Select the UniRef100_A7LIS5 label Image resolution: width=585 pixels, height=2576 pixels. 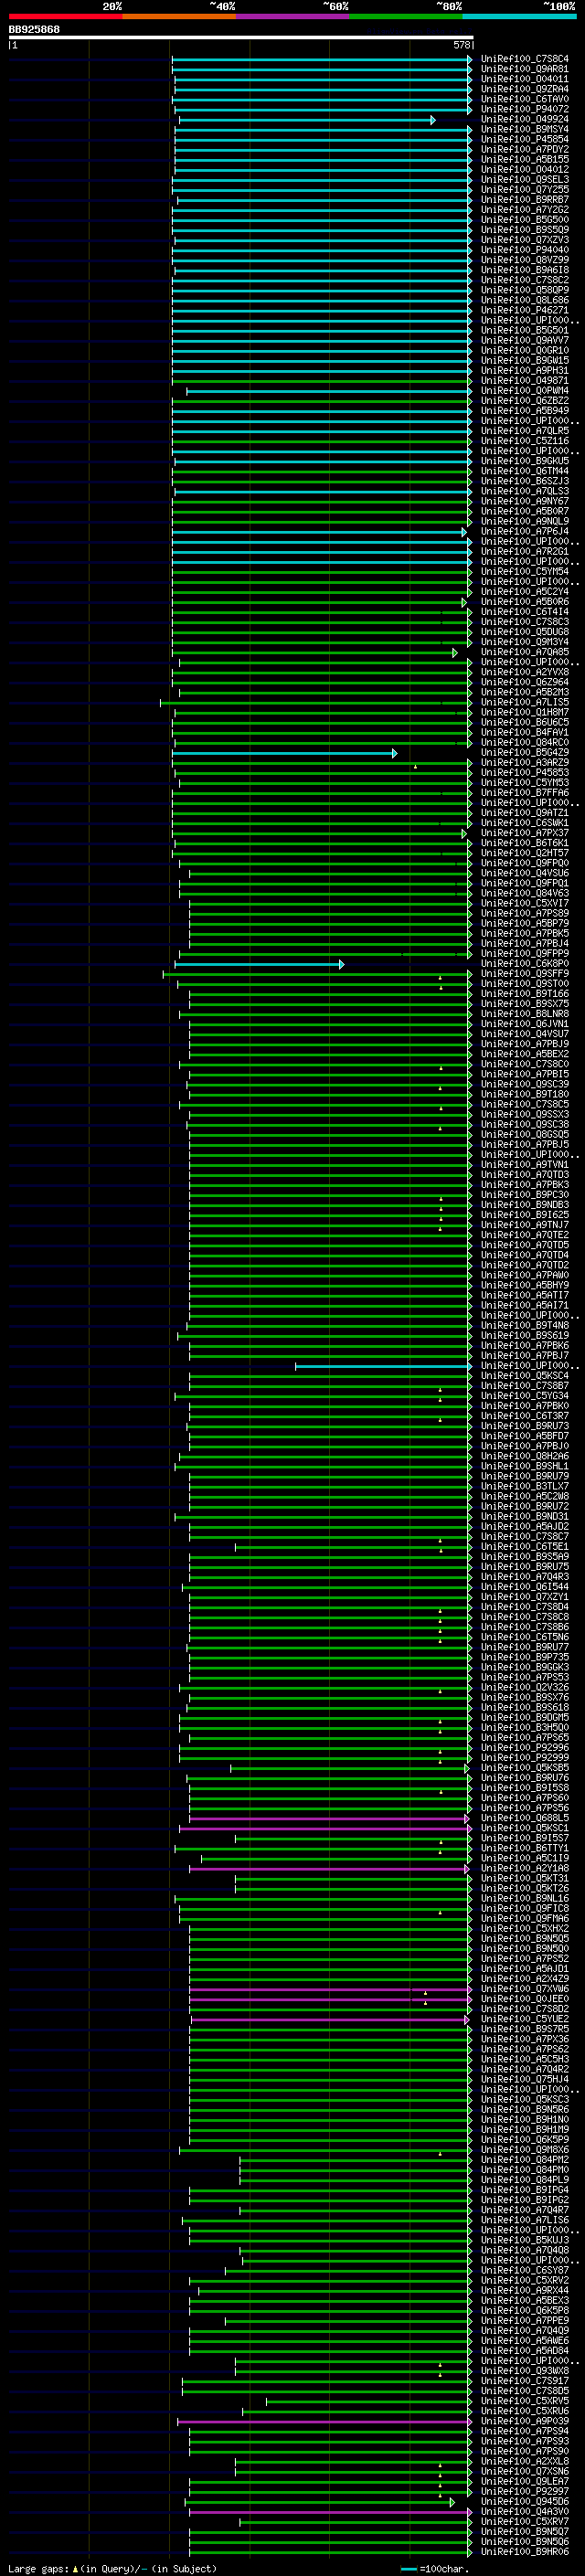coord(524,702)
